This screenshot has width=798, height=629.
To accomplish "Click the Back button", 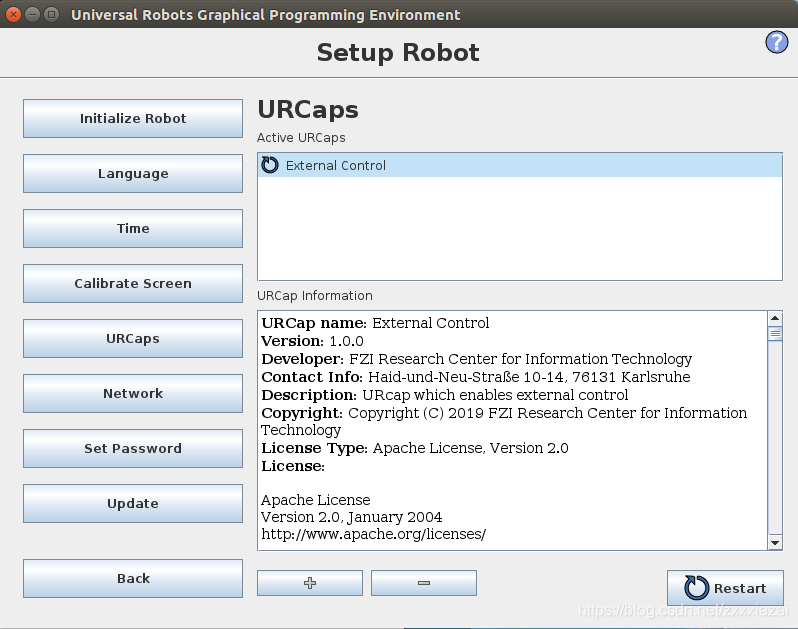I will click(133, 579).
